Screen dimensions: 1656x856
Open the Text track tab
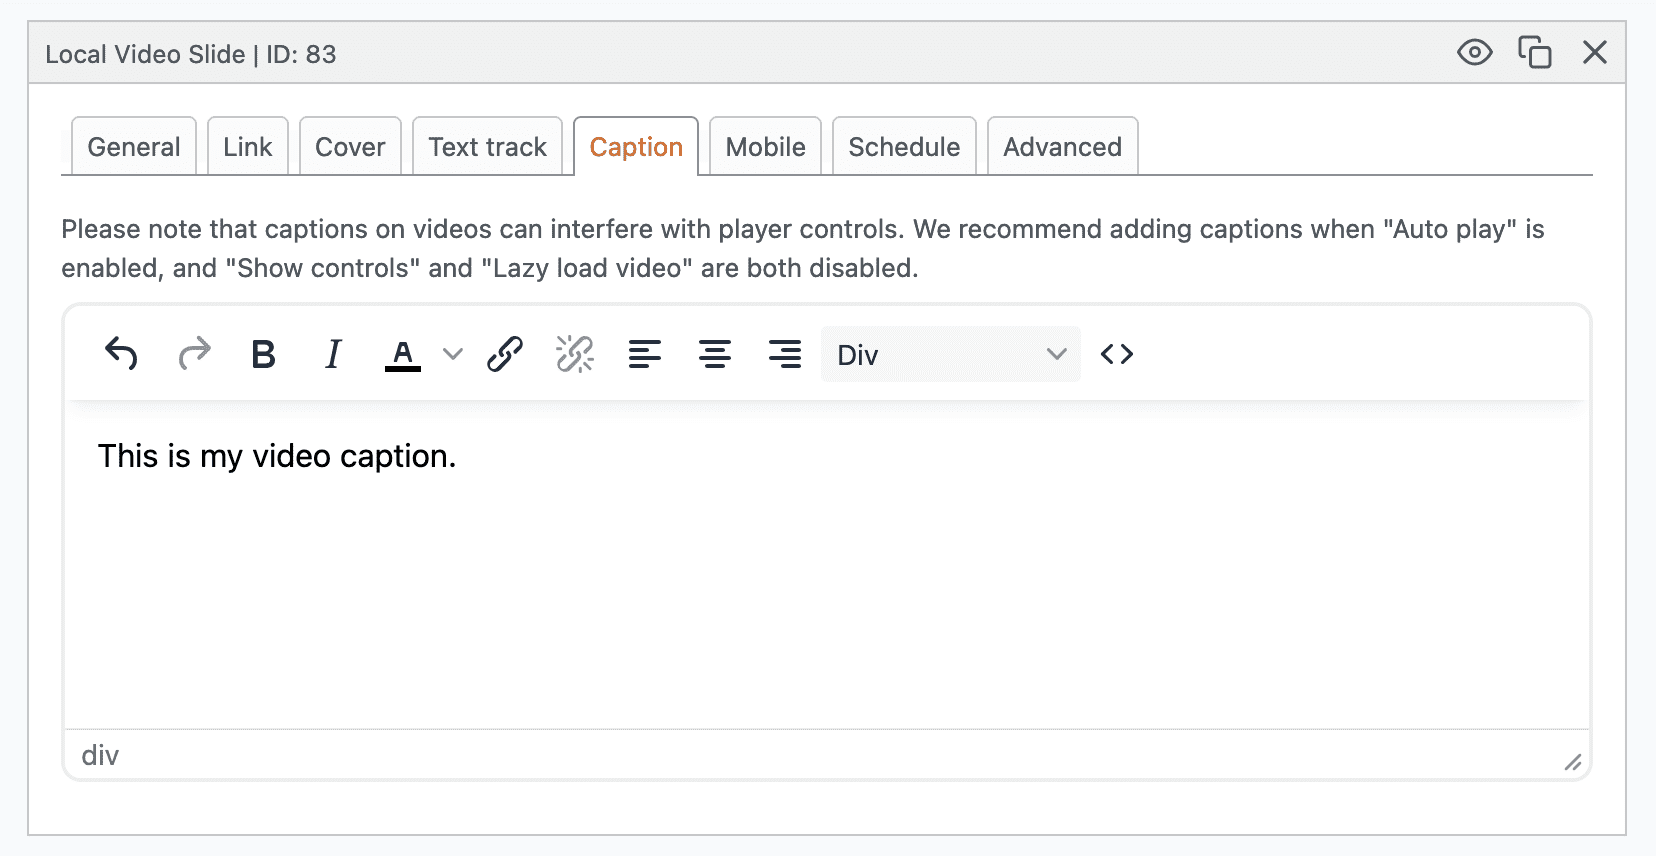tap(487, 147)
